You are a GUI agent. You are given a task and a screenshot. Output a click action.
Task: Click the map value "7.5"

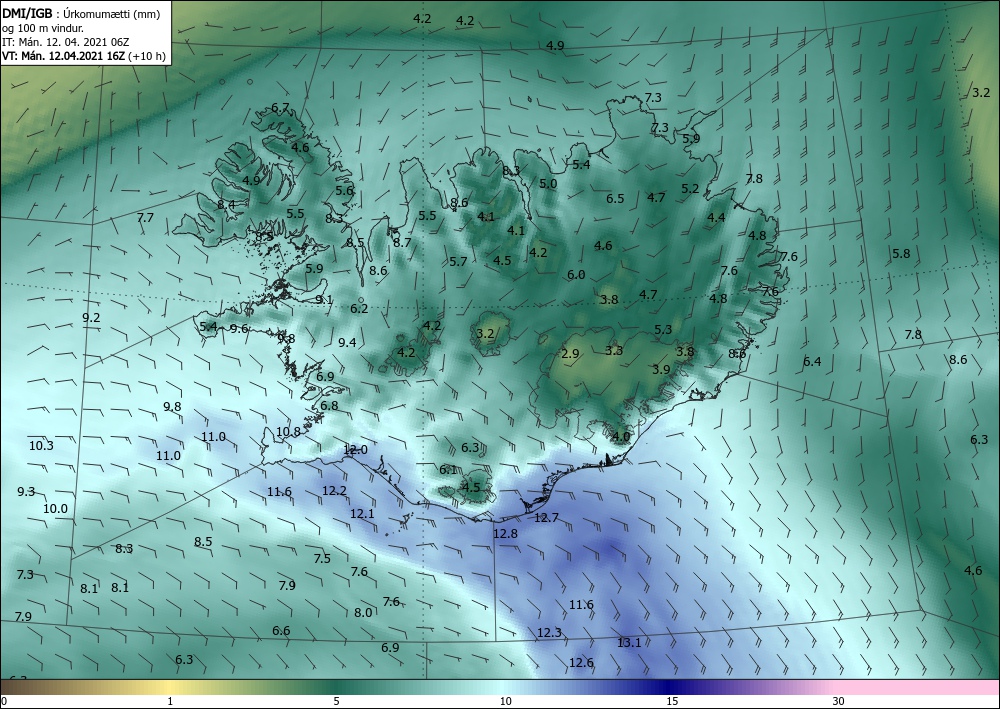point(322,559)
